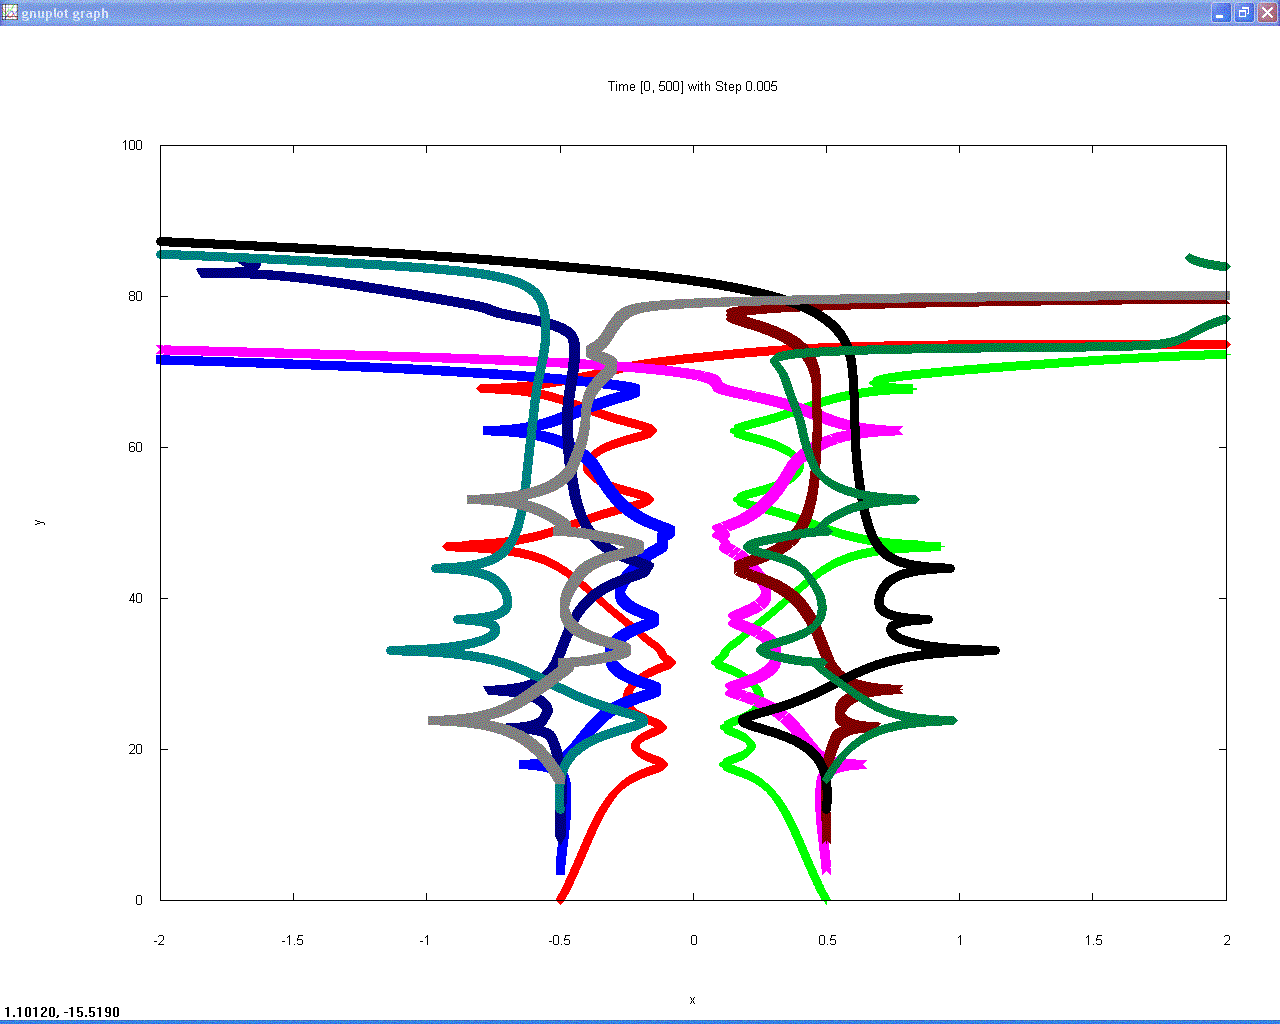The image size is (1280, 1024).
Task: Click the y axis label
Action: click(x=39, y=522)
